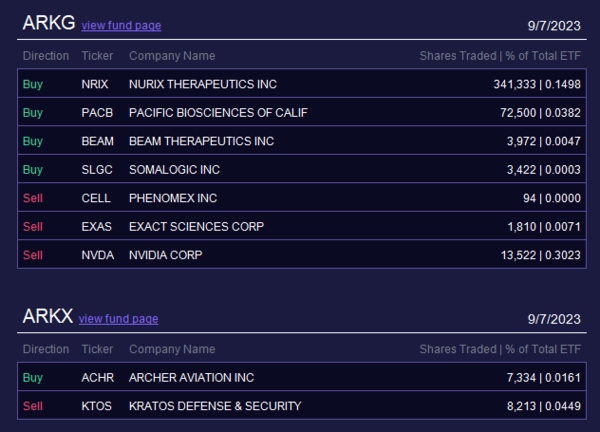This screenshot has width=600, height=432.
Task: Click the Direction column header in ARKX table
Action: [x=46, y=349]
